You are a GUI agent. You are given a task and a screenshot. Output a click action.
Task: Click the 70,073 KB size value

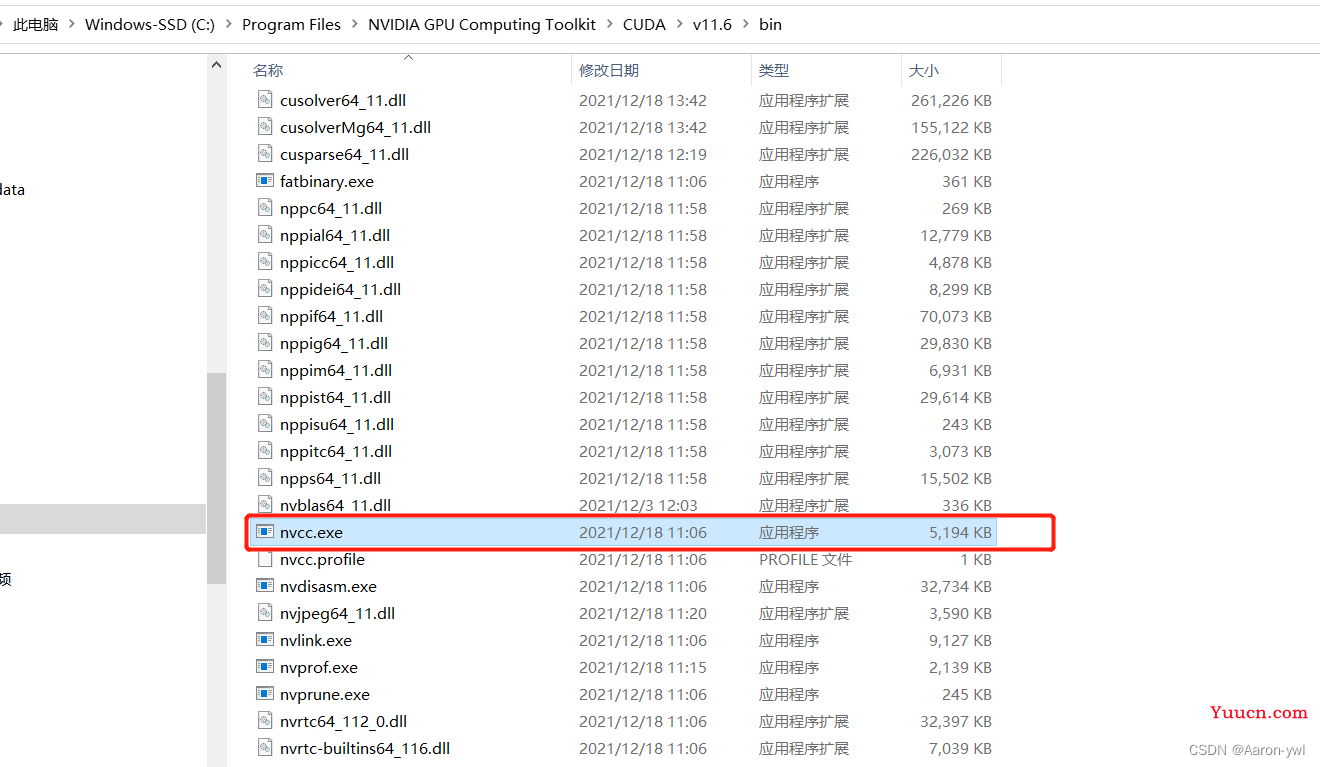click(x=956, y=316)
